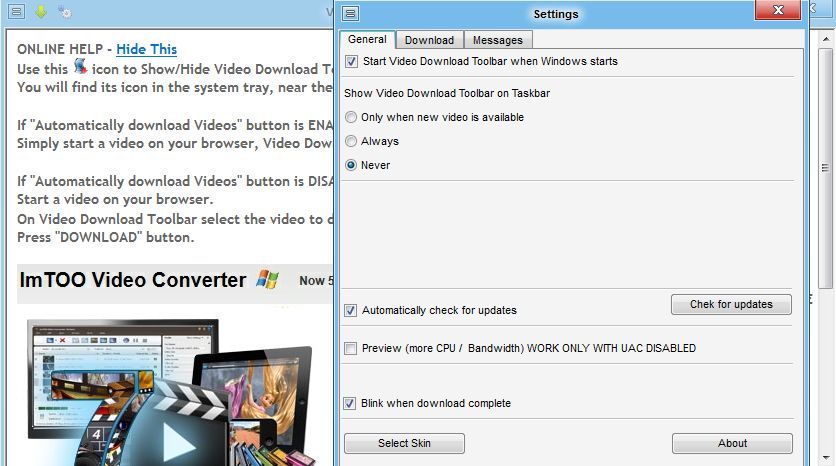
Task: Click the toolbar icon in online help text
Action: (x=80, y=66)
